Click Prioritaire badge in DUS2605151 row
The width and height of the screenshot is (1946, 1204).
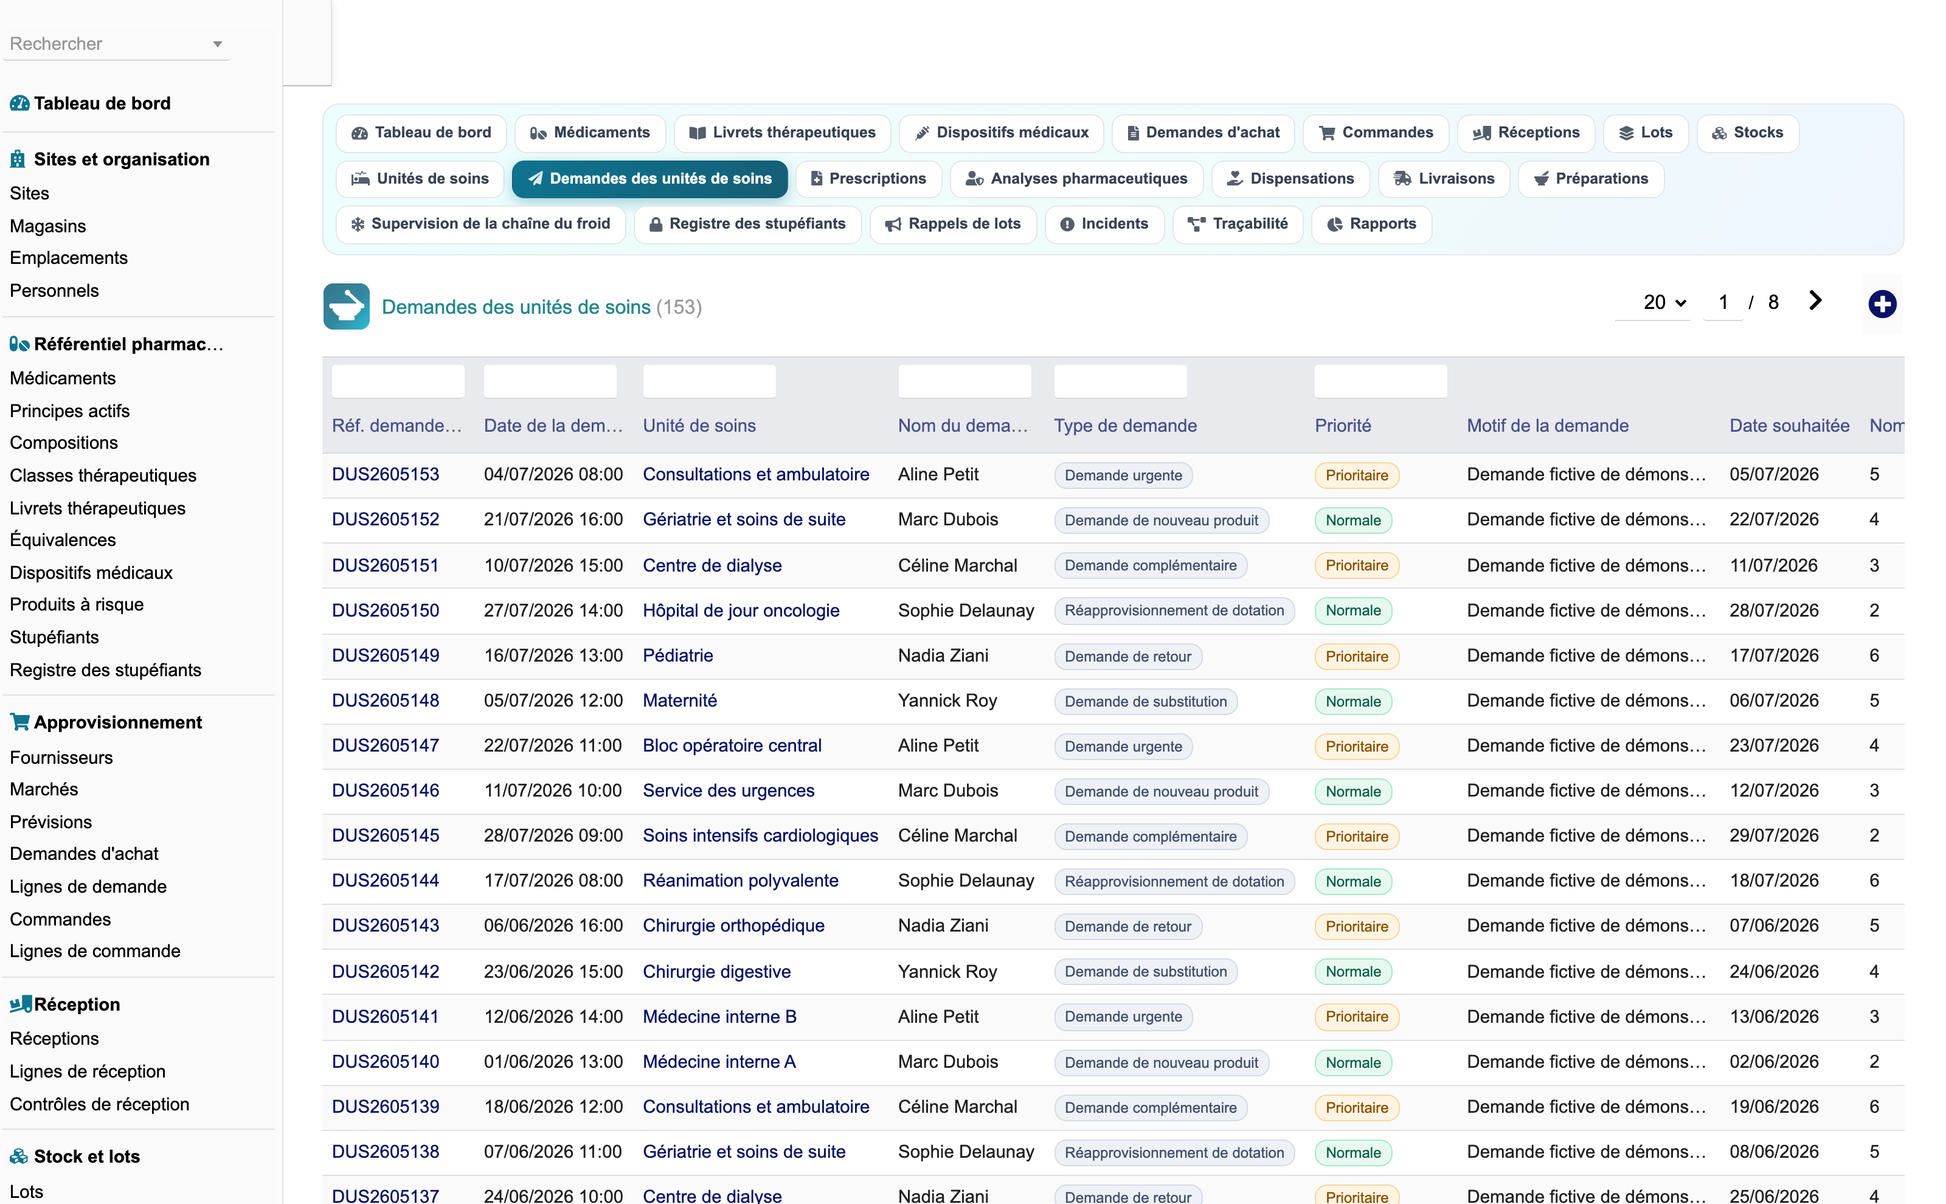(x=1357, y=566)
